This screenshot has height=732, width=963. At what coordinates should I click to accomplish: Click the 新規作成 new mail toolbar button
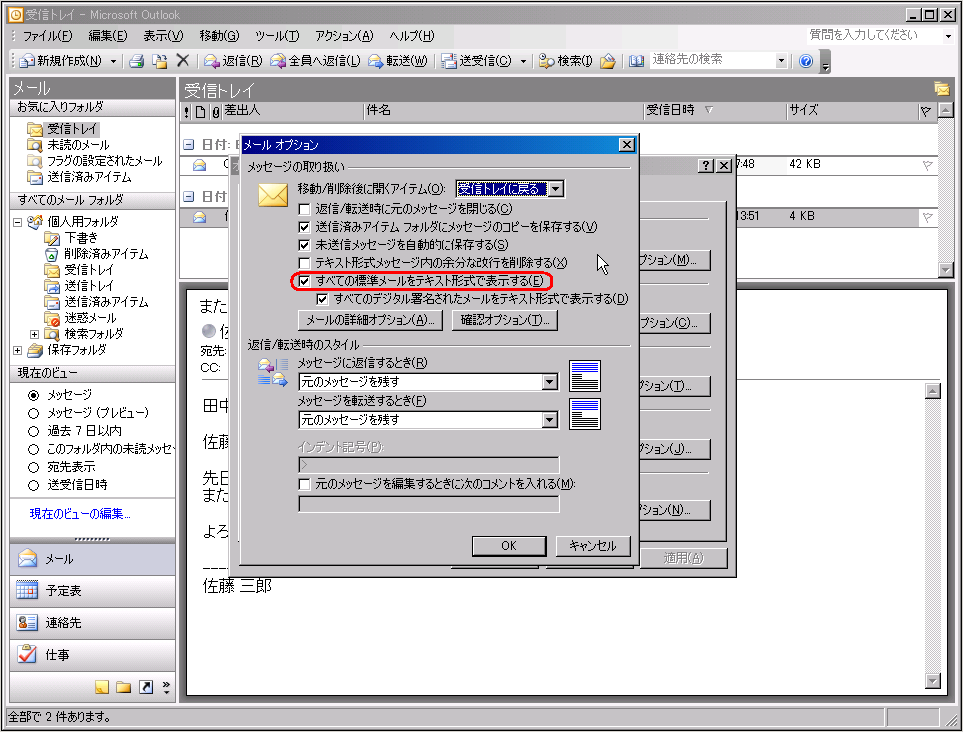pyautogui.click(x=60, y=61)
